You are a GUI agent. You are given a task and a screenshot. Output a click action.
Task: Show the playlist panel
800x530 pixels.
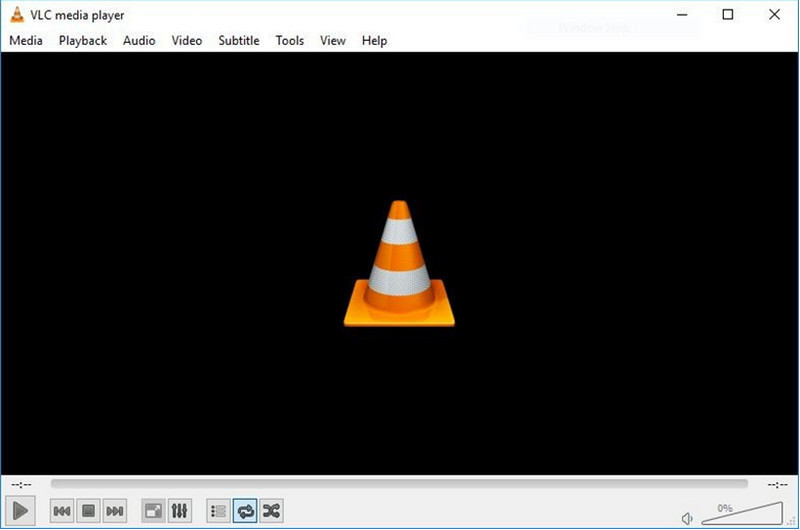218,511
